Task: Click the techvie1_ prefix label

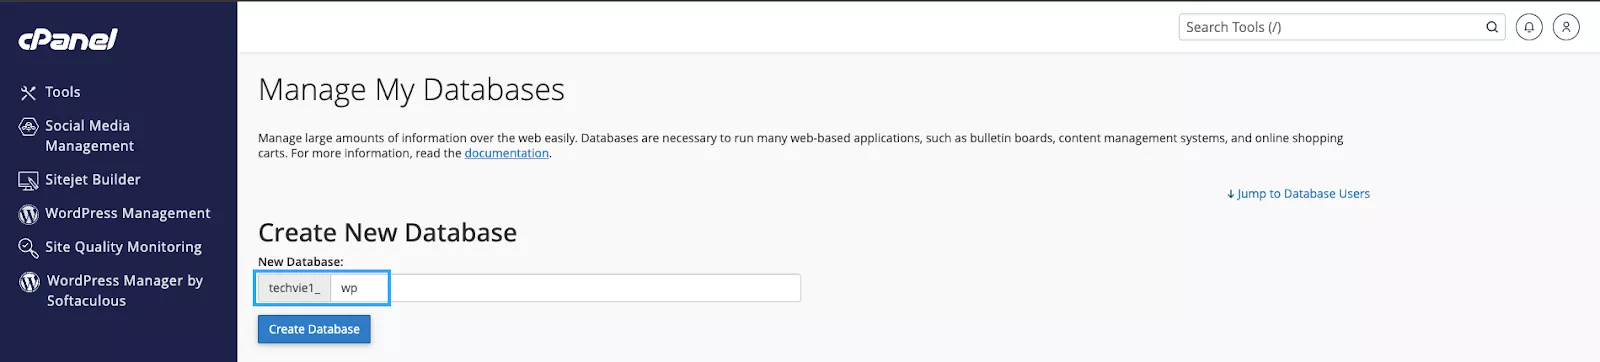Action: coord(294,288)
